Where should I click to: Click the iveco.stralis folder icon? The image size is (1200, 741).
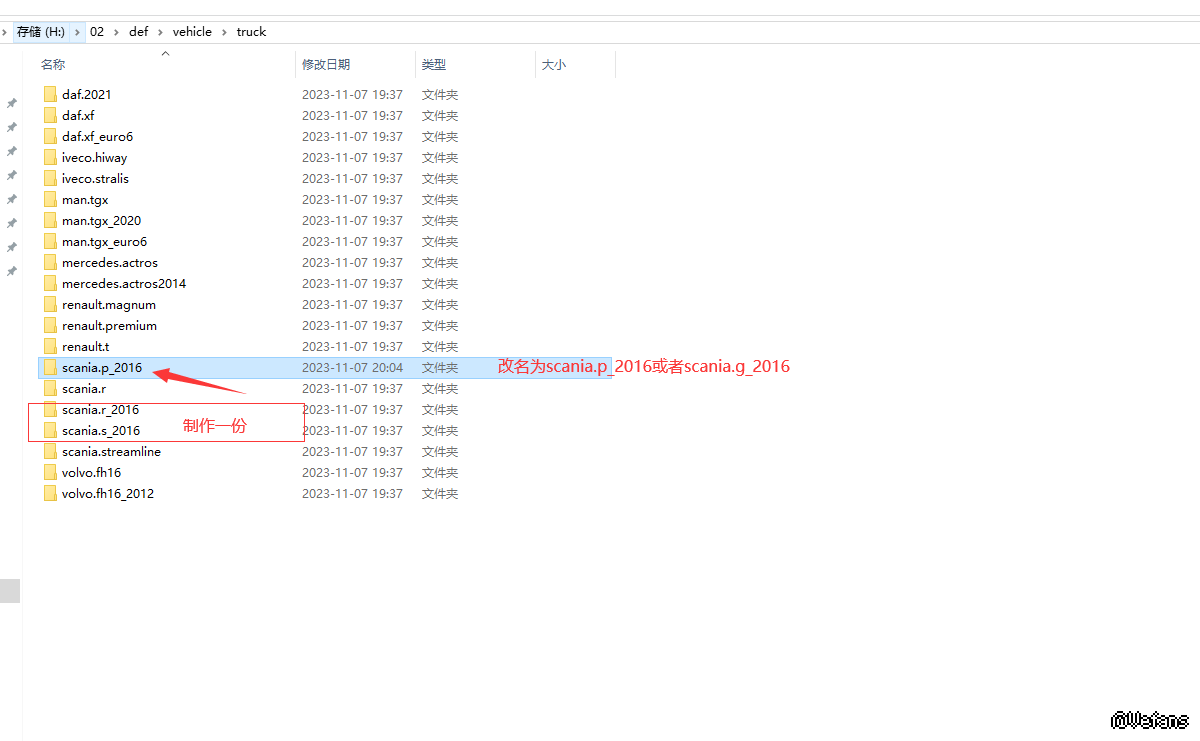[50, 178]
